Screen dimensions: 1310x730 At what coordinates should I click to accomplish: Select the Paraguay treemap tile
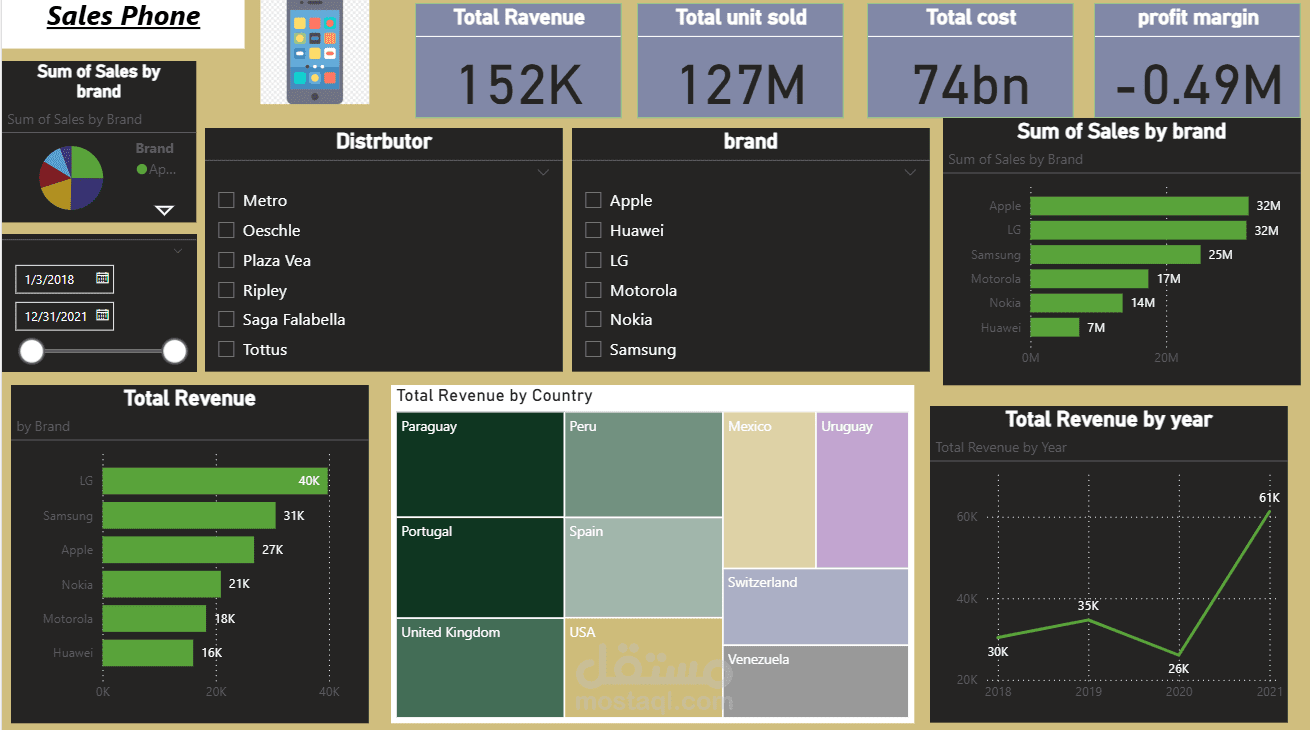tap(480, 464)
